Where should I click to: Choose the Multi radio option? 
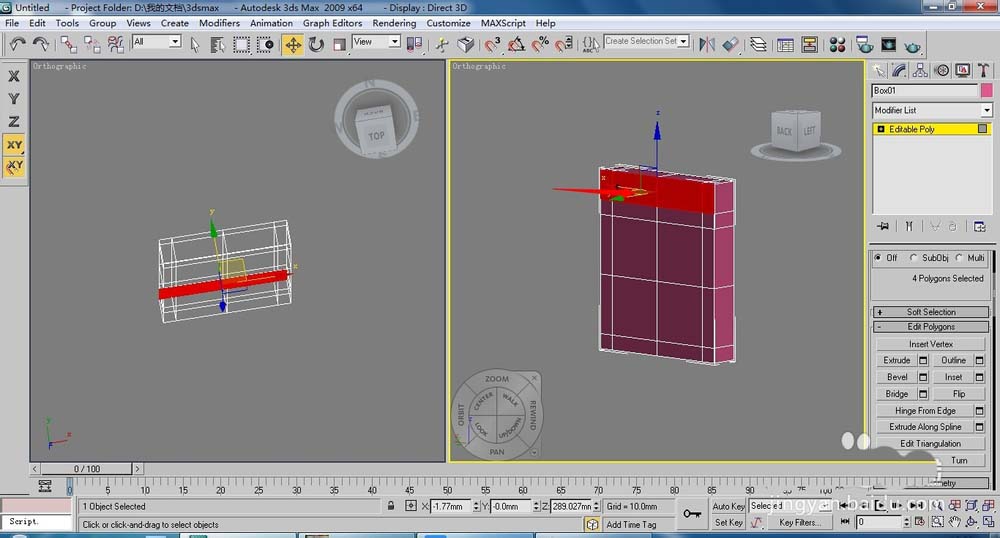coord(958,258)
